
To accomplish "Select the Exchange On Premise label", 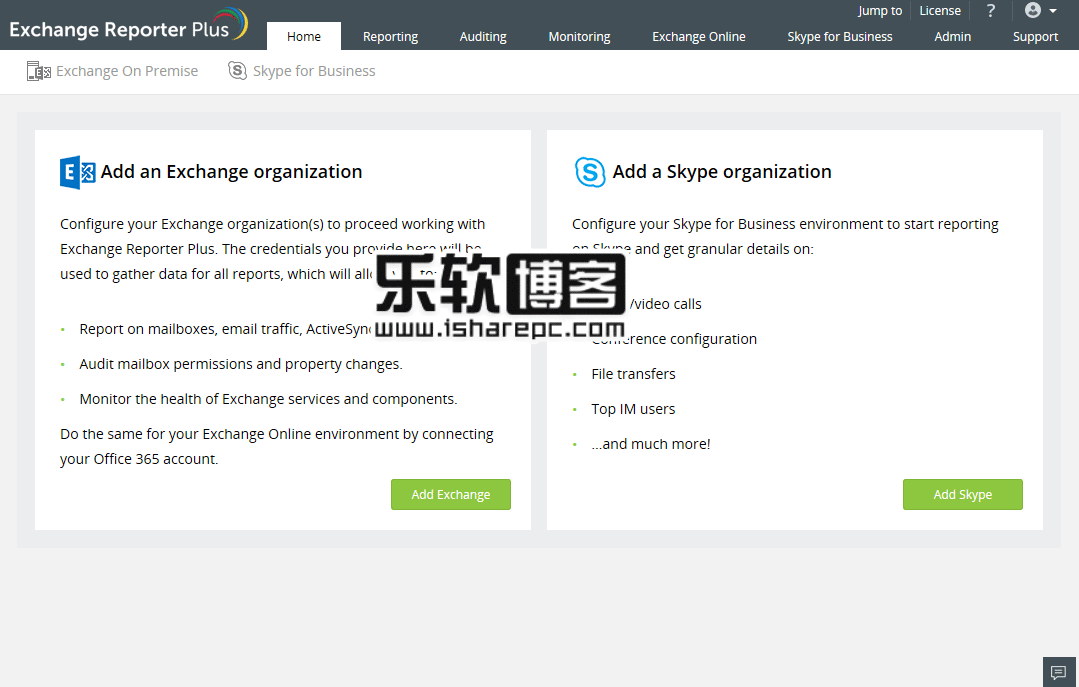I will click(127, 71).
